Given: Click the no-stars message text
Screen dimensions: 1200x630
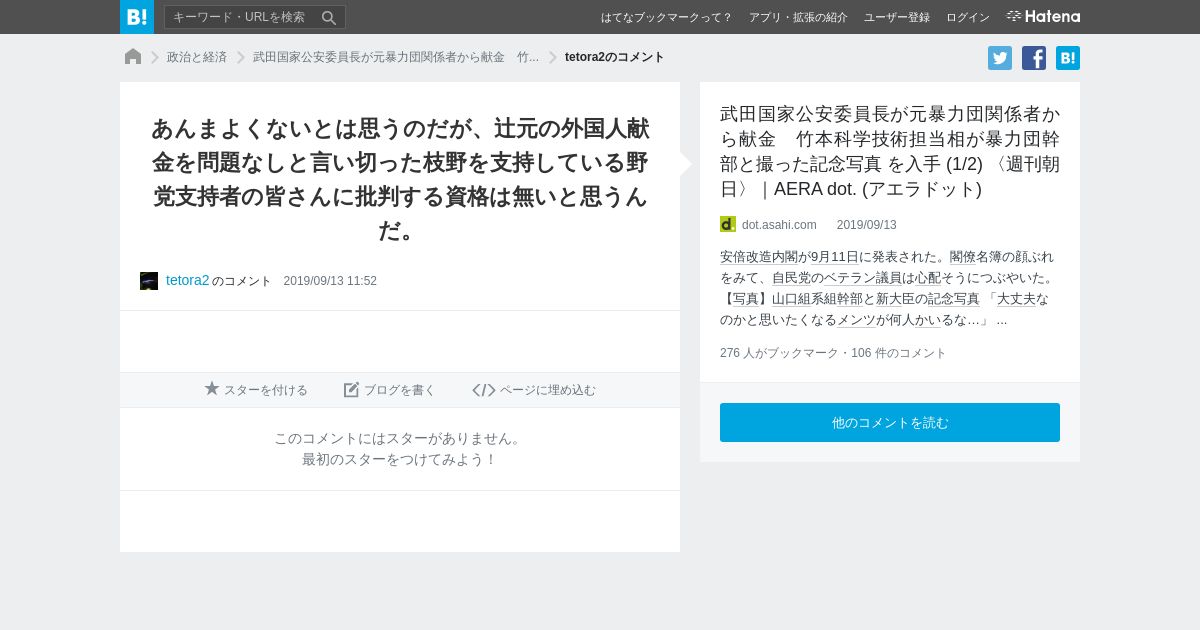Looking at the screenshot, I should 400,449.
